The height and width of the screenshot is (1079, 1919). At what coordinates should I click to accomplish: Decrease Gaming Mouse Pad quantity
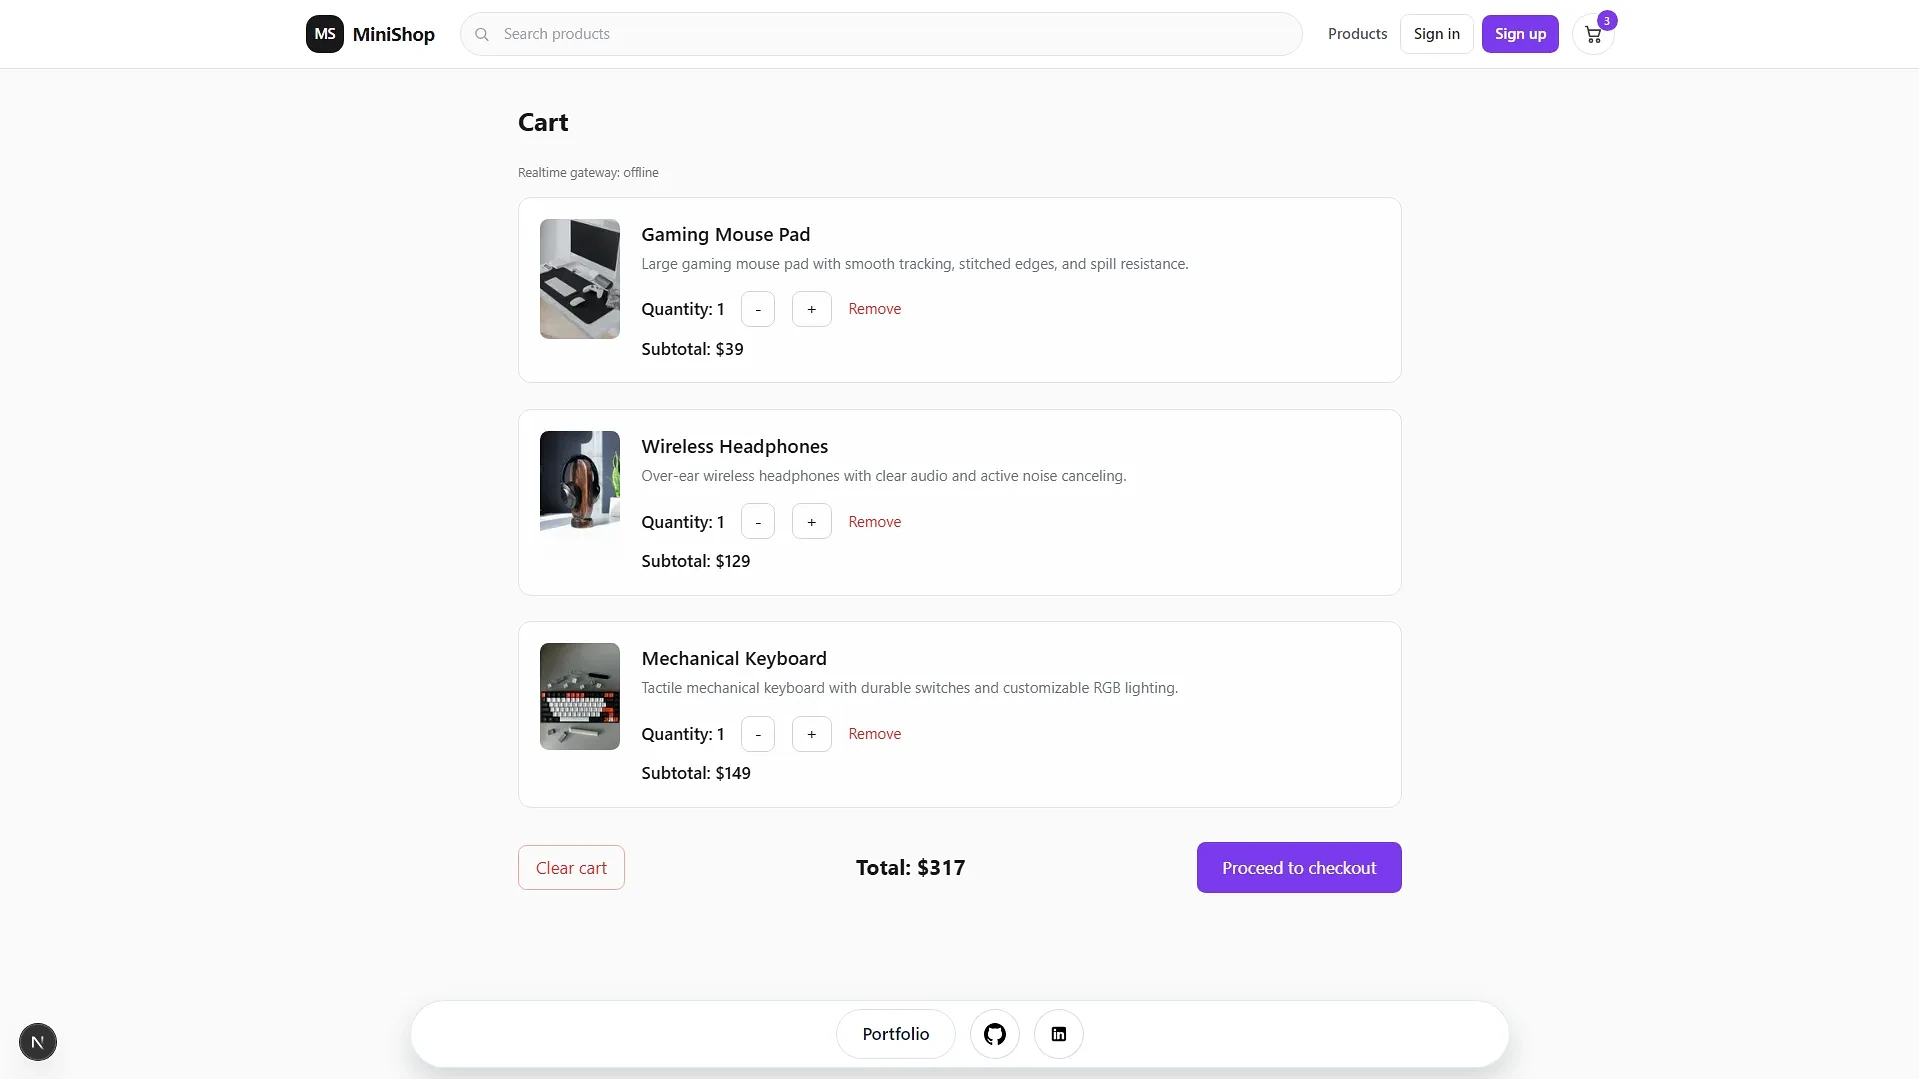(x=758, y=309)
